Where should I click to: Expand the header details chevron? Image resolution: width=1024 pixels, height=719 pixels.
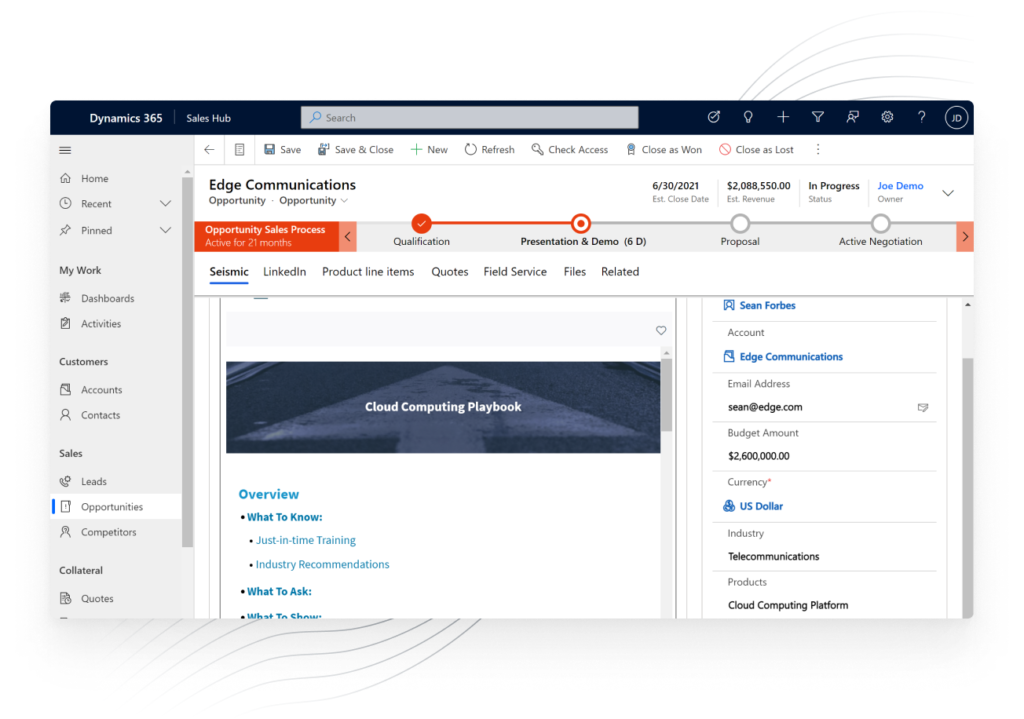pyautogui.click(x=948, y=193)
